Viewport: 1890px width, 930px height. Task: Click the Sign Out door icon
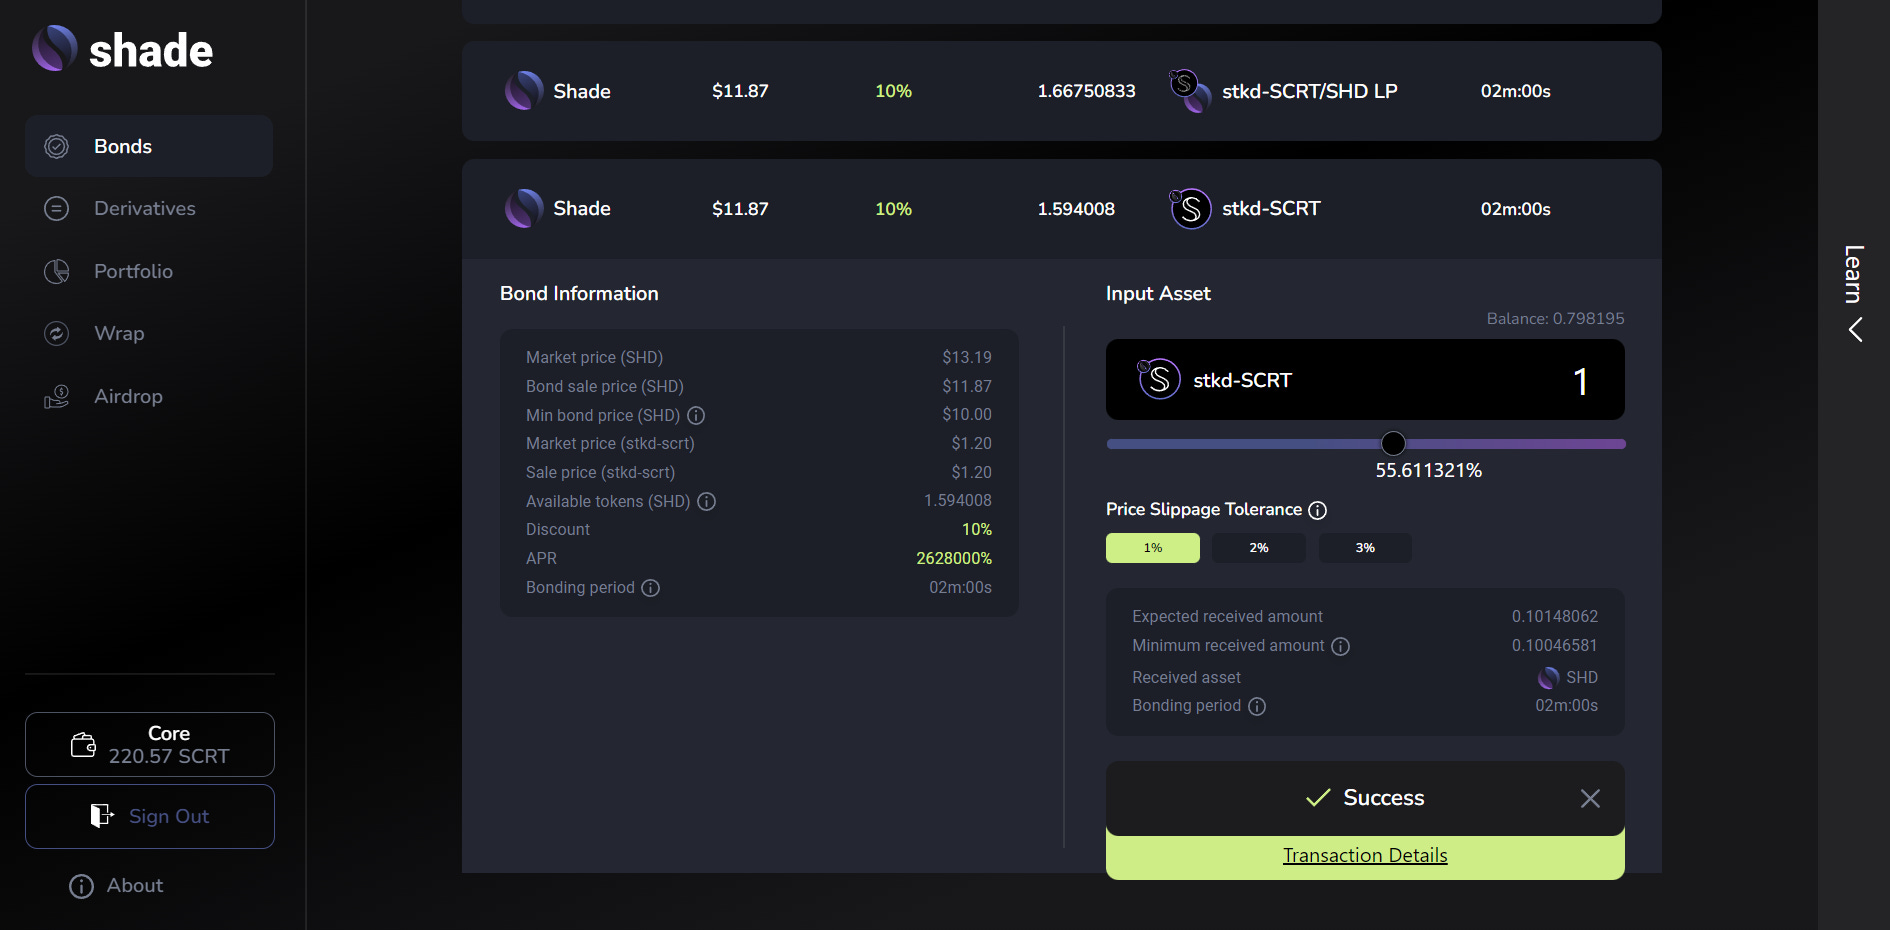tap(102, 816)
